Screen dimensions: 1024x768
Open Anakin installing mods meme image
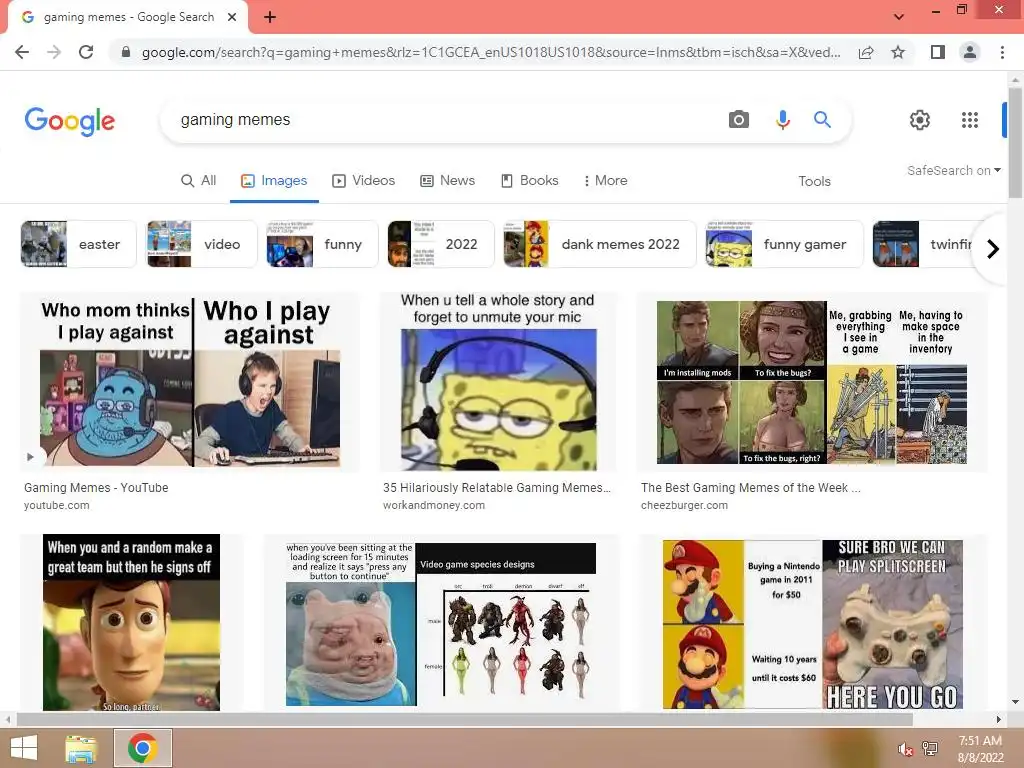[812, 382]
